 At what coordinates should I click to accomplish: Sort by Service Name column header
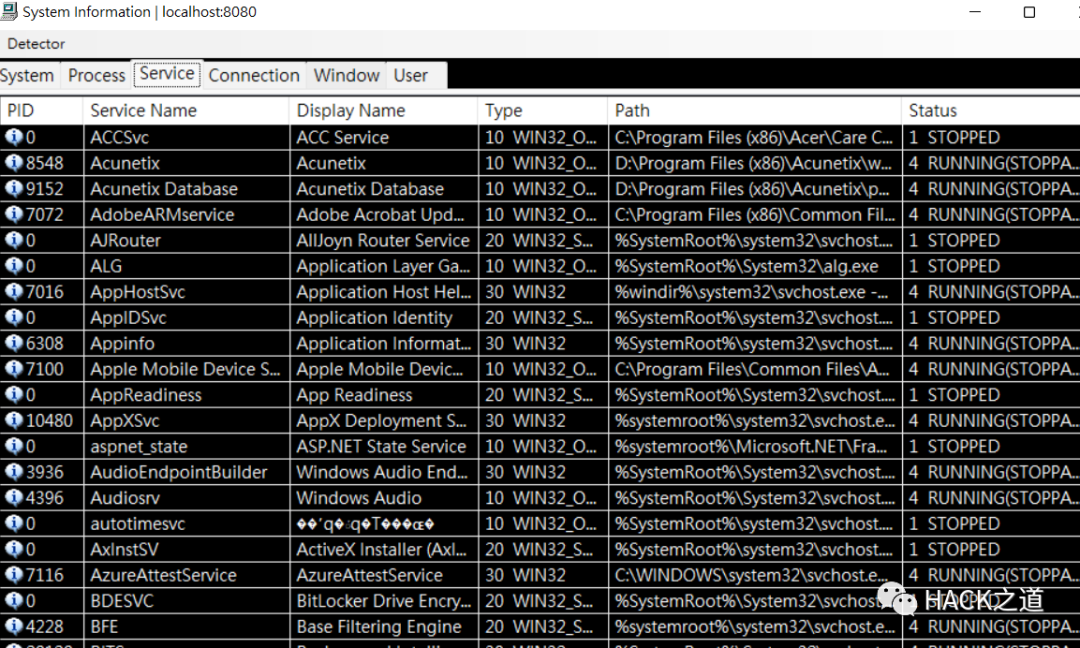pos(186,111)
